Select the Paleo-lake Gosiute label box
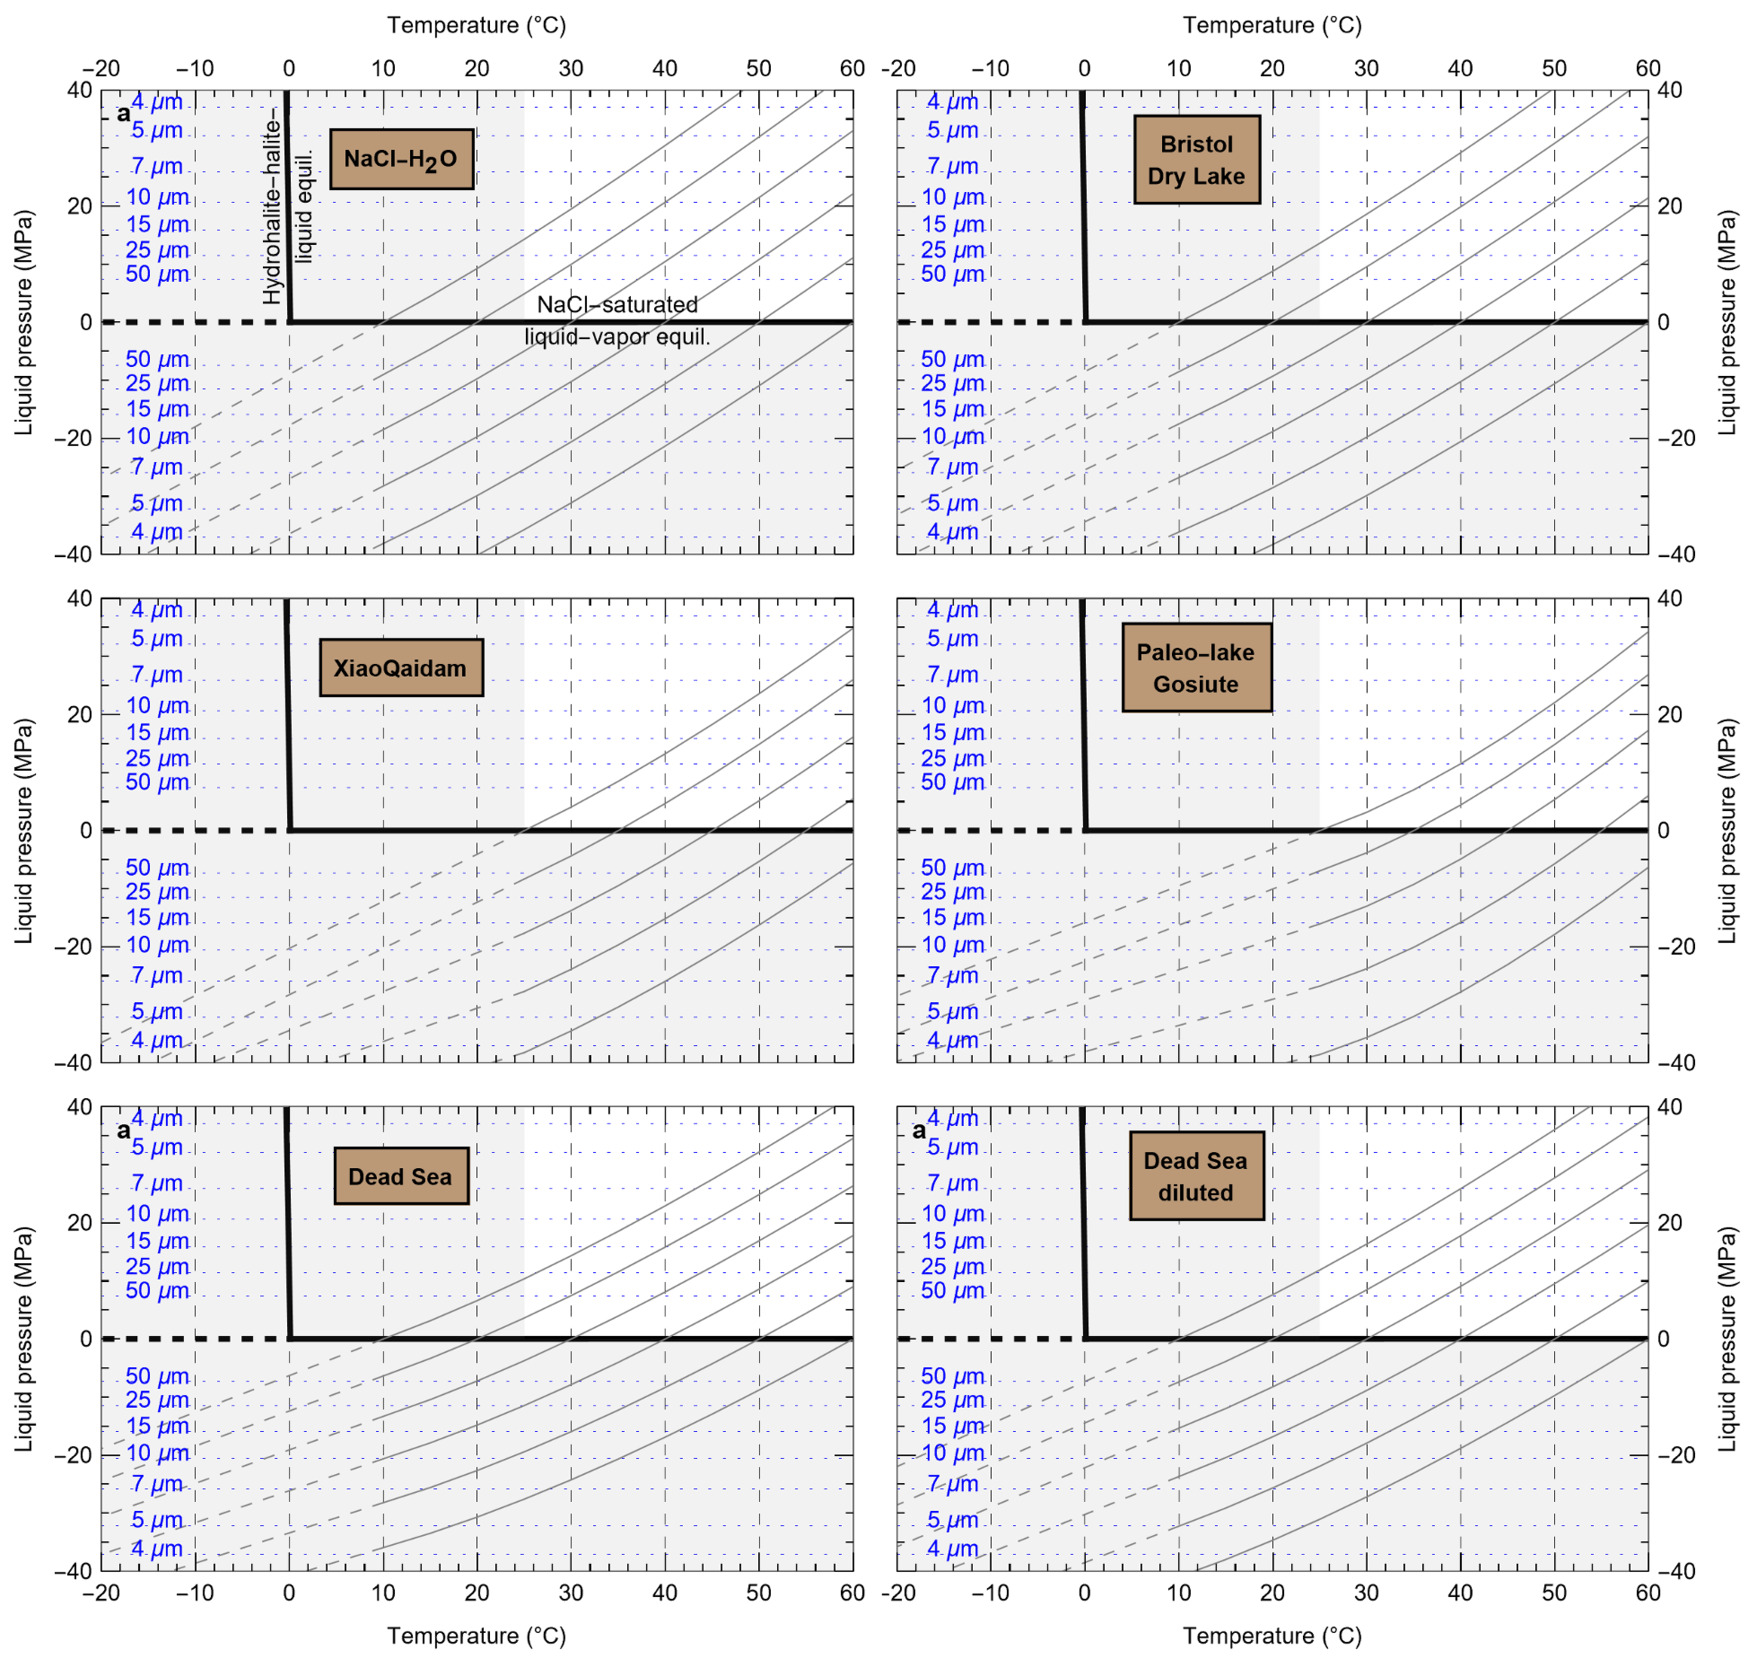1757x1667 pixels. tap(1196, 668)
